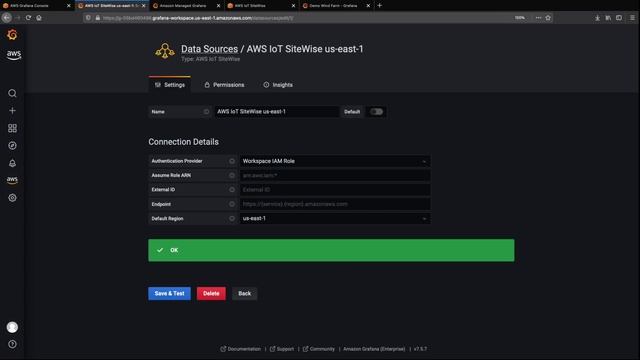Viewport: 640px width, 360px height.
Task: Click the Default Region info icon
Action: click(x=232, y=218)
